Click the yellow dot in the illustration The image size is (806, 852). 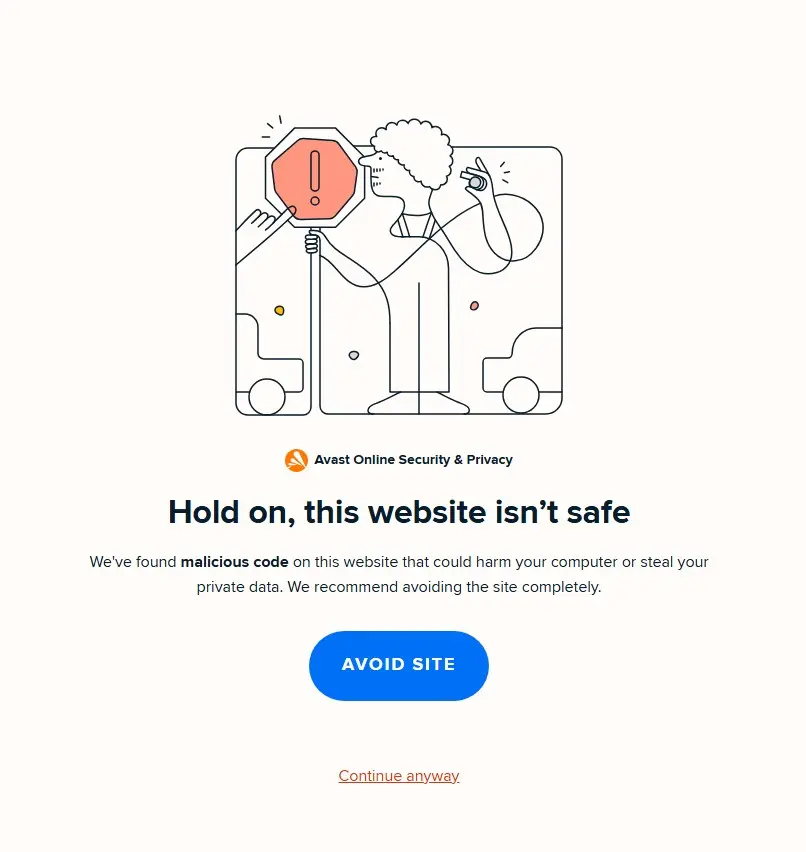279,310
